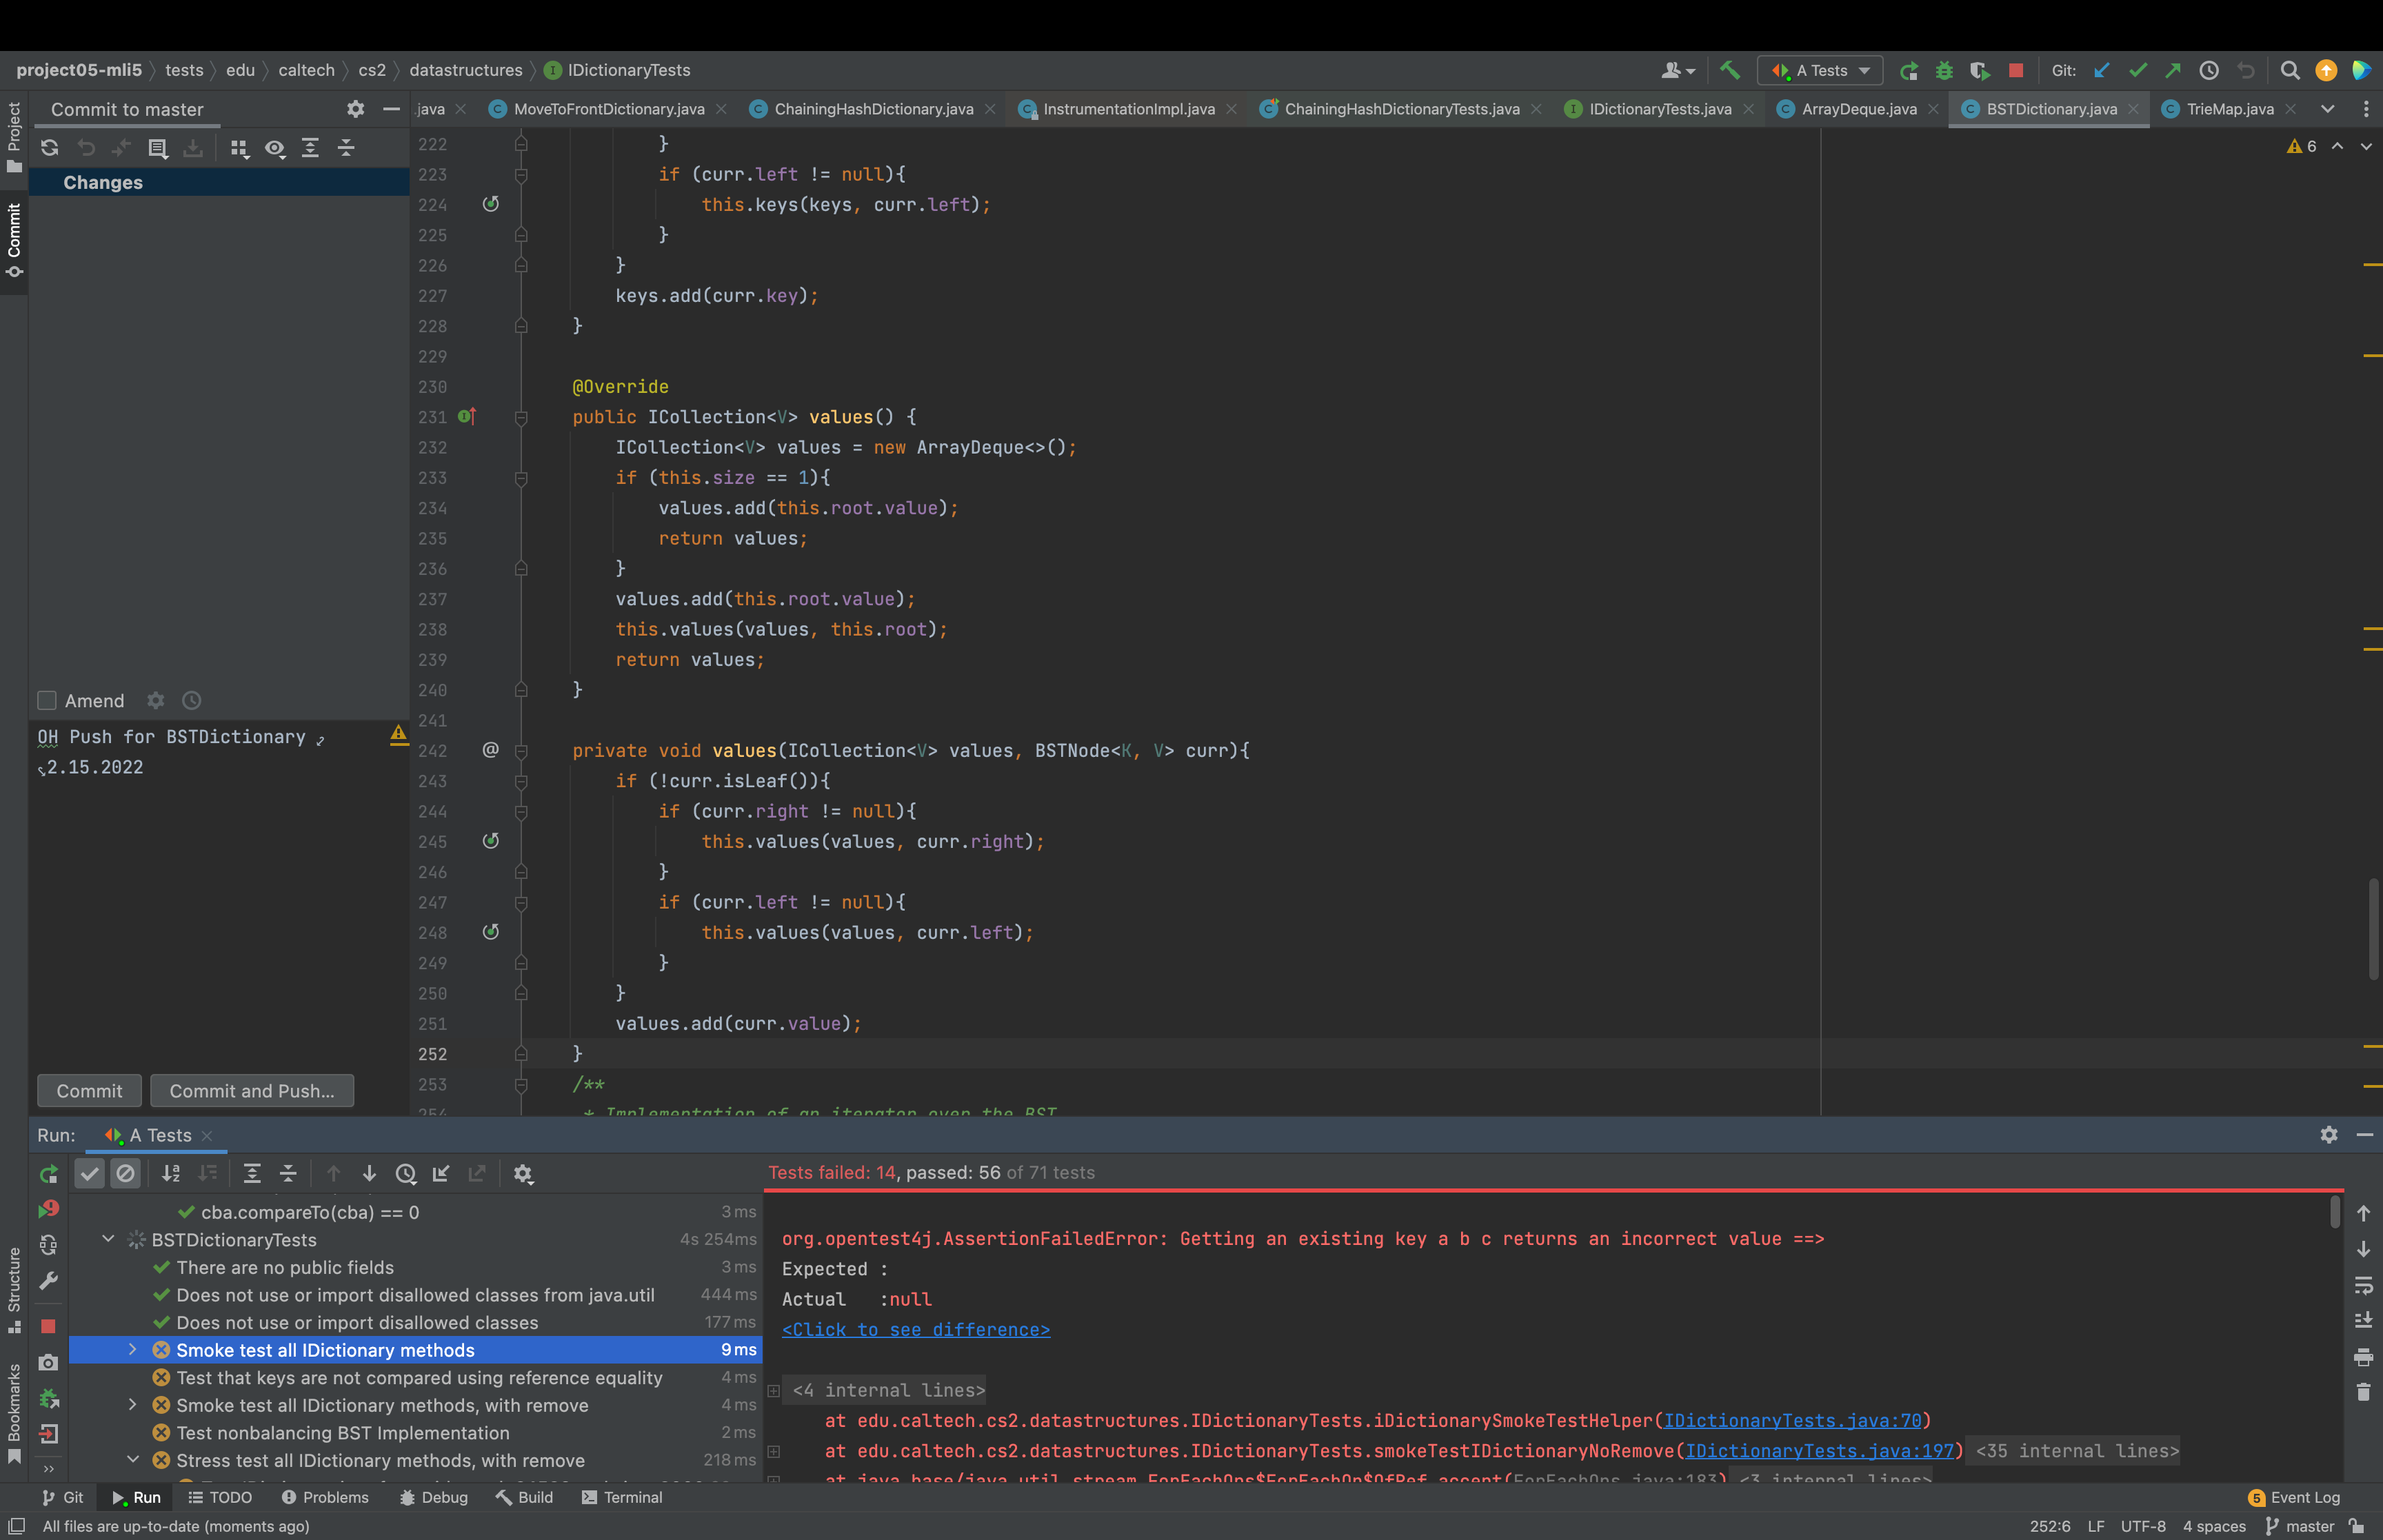This screenshot has width=2383, height=1540.
Task: Click the Refresh changes icon in Commit panel
Action: (x=49, y=148)
